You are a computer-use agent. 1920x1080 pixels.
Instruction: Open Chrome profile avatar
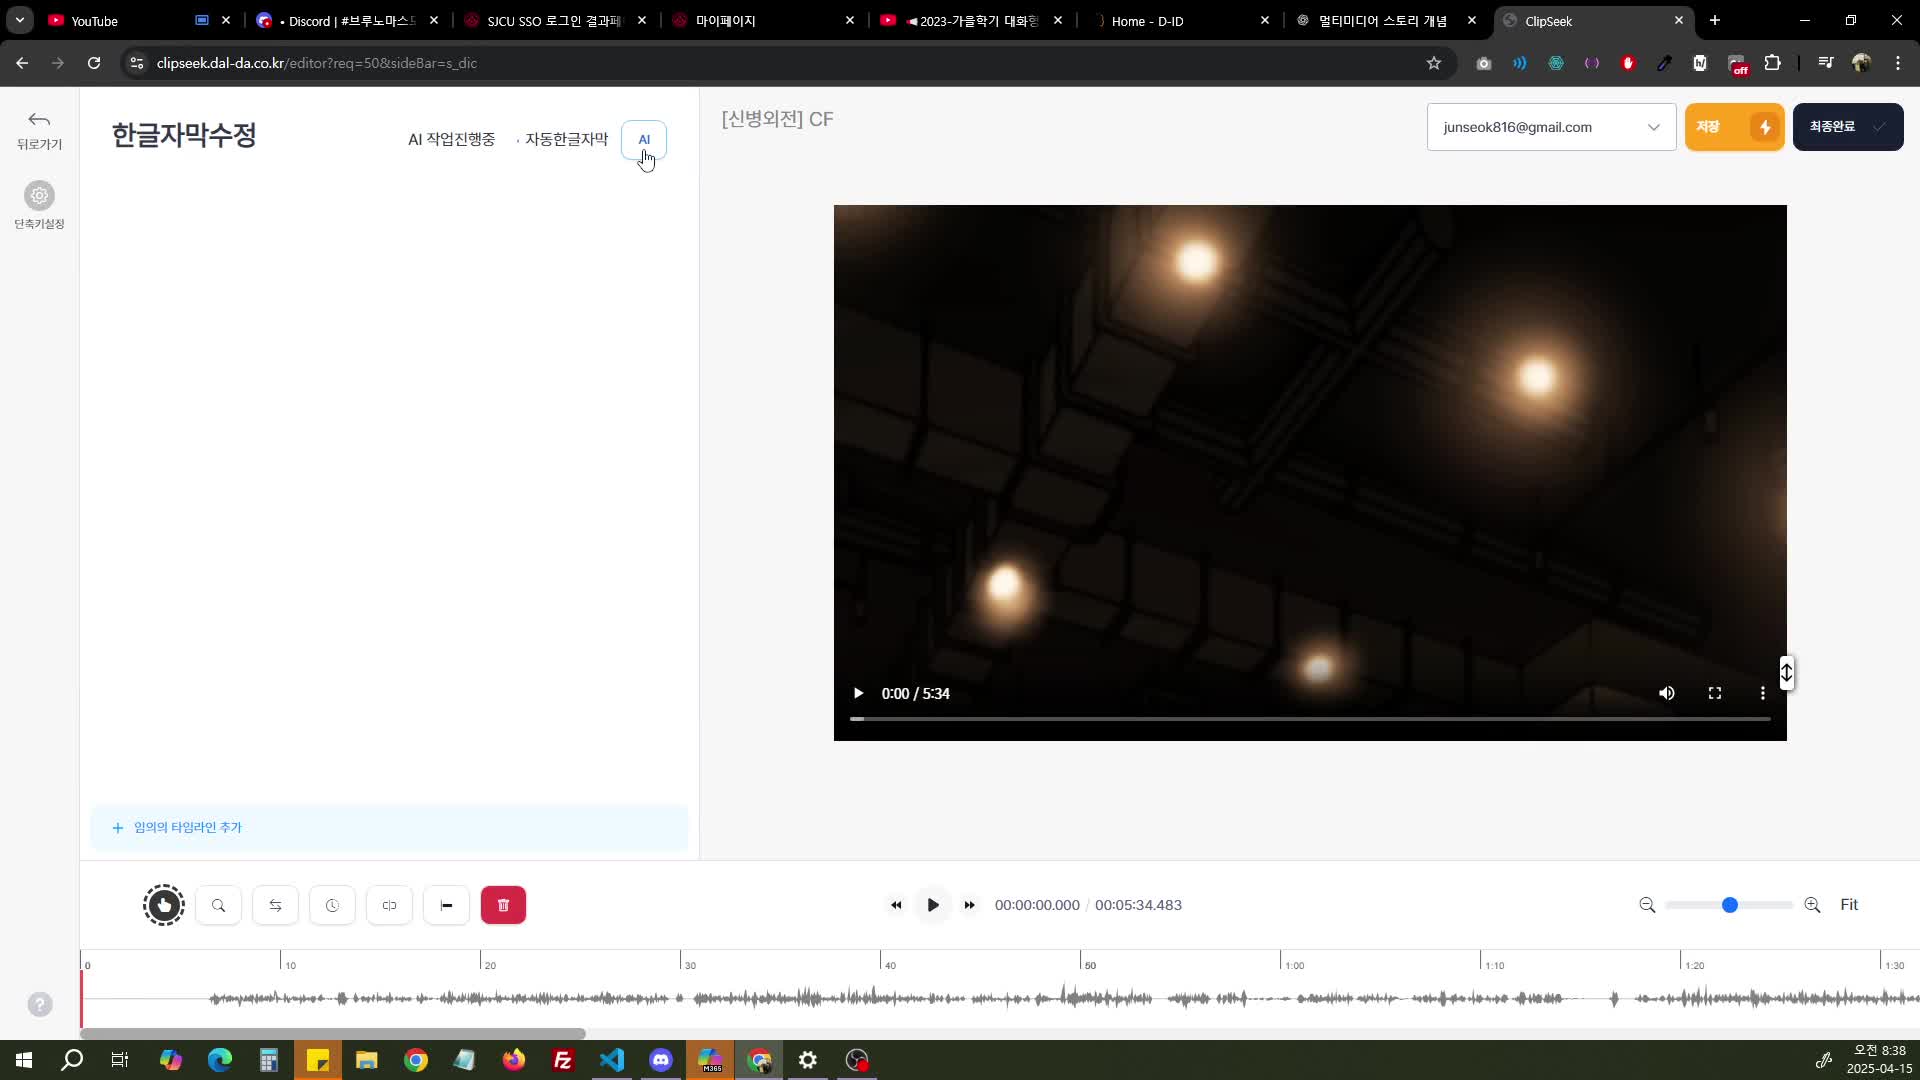point(1862,63)
